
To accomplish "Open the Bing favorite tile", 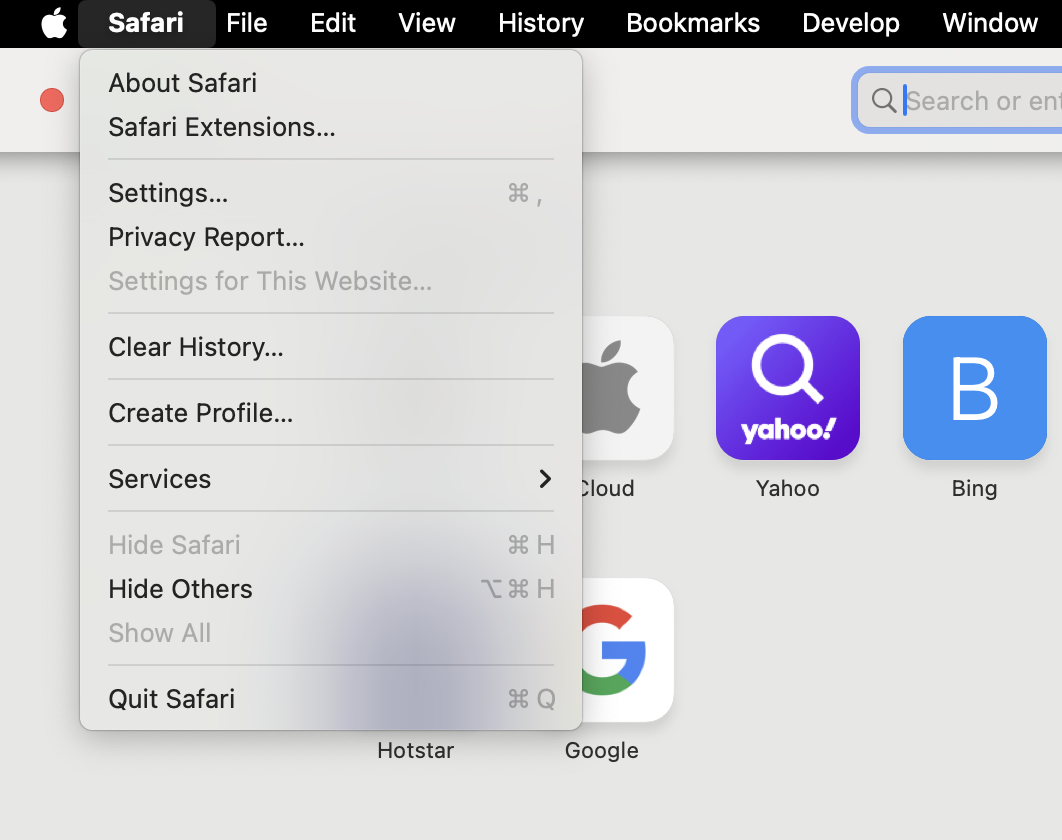I will coord(975,387).
